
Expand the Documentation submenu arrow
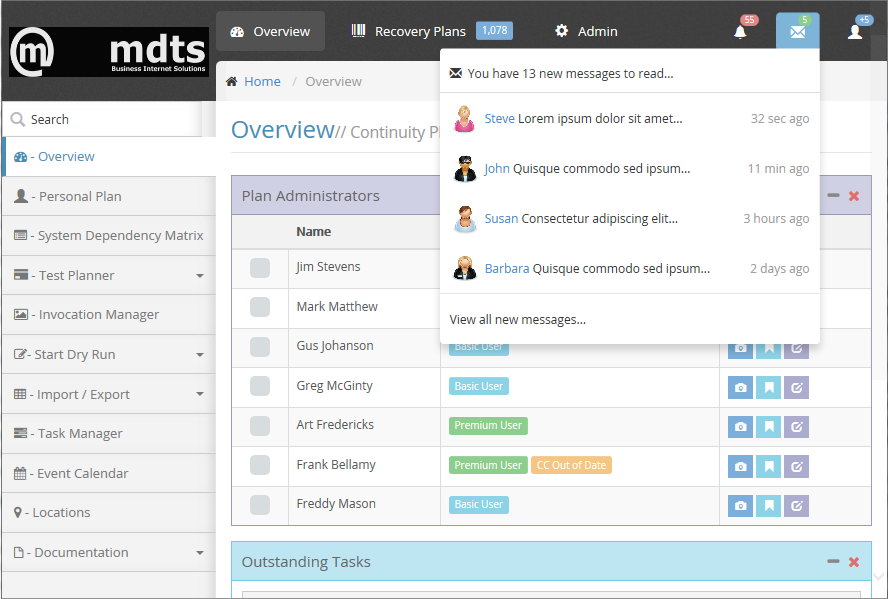tap(200, 553)
